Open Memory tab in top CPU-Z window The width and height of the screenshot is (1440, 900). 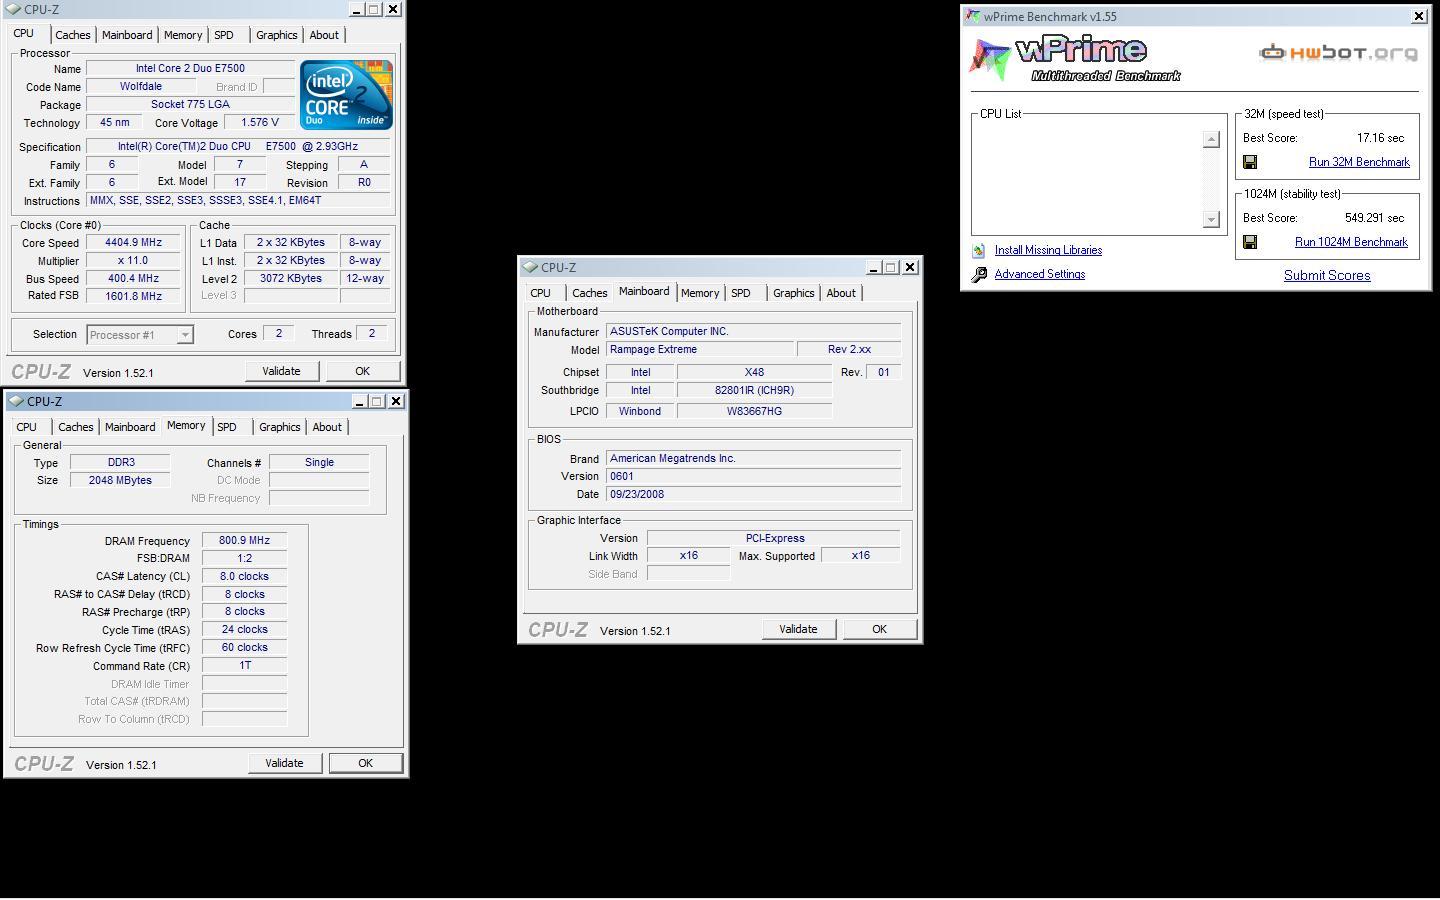pos(183,35)
